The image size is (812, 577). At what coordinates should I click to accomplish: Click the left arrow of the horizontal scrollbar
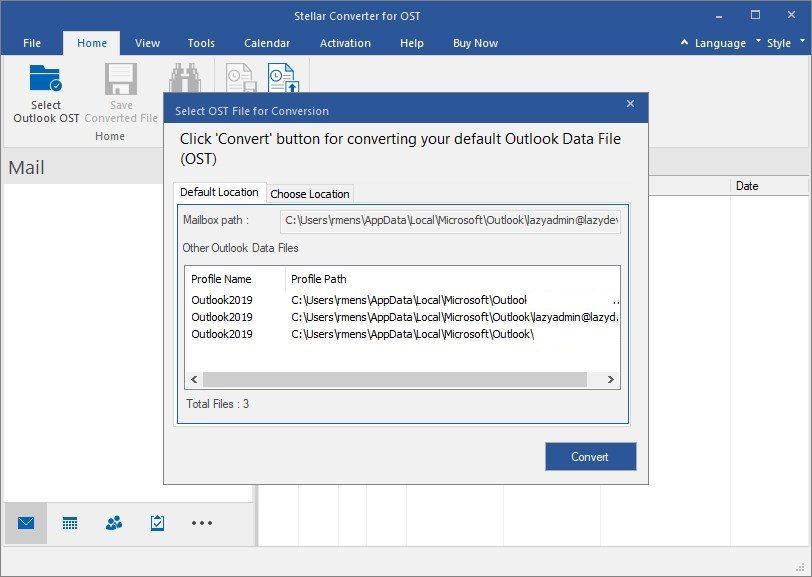click(x=194, y=379)
